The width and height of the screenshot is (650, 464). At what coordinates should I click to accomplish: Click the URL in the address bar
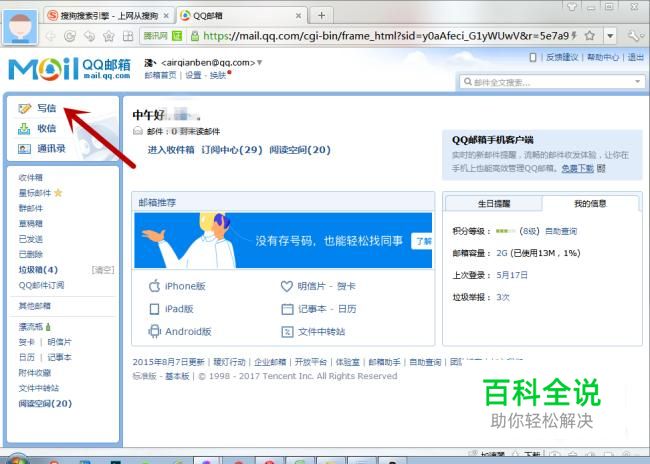(x=386, y=36)
